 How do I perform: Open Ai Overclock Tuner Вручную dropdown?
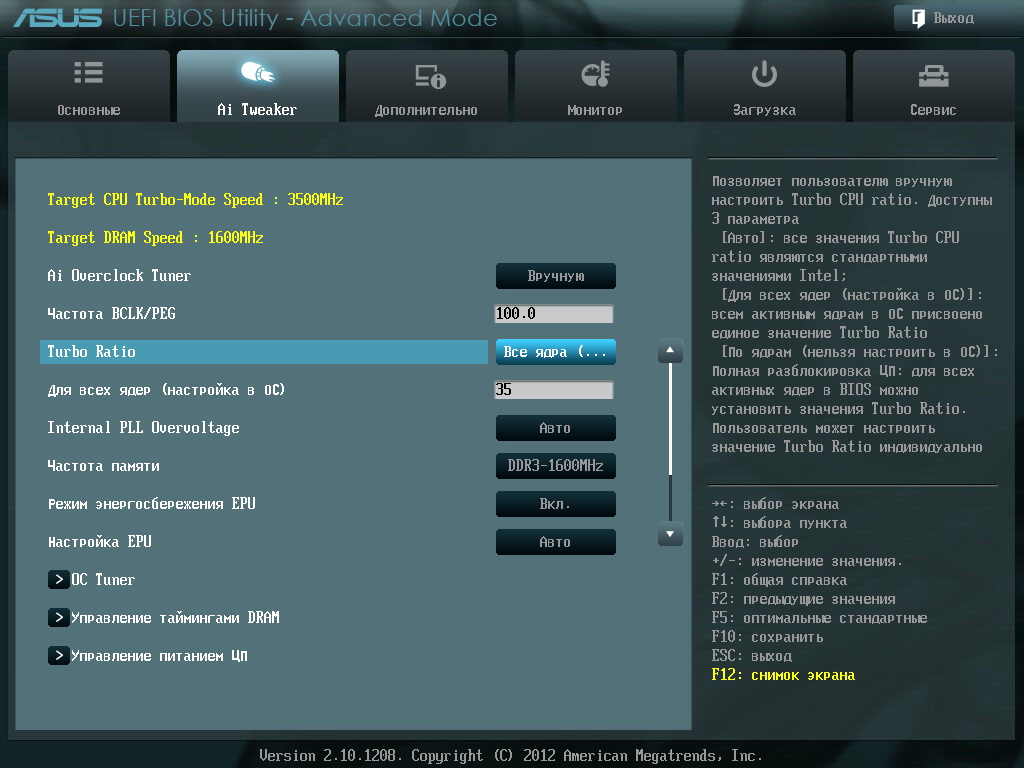click(x=556, y=276)
